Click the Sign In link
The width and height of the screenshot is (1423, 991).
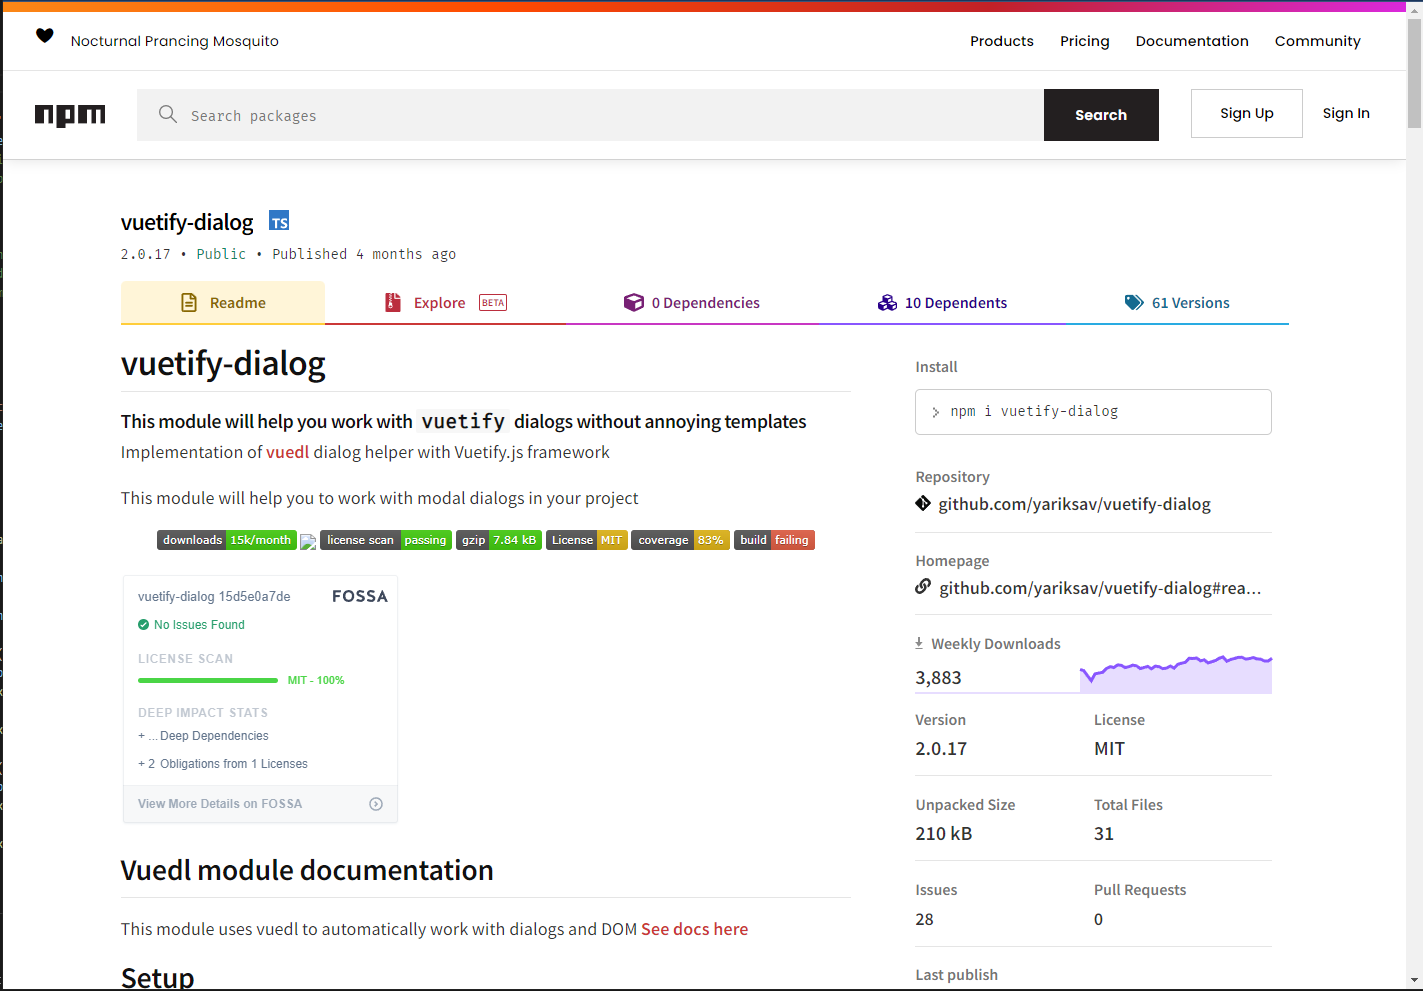point(1346,113)
